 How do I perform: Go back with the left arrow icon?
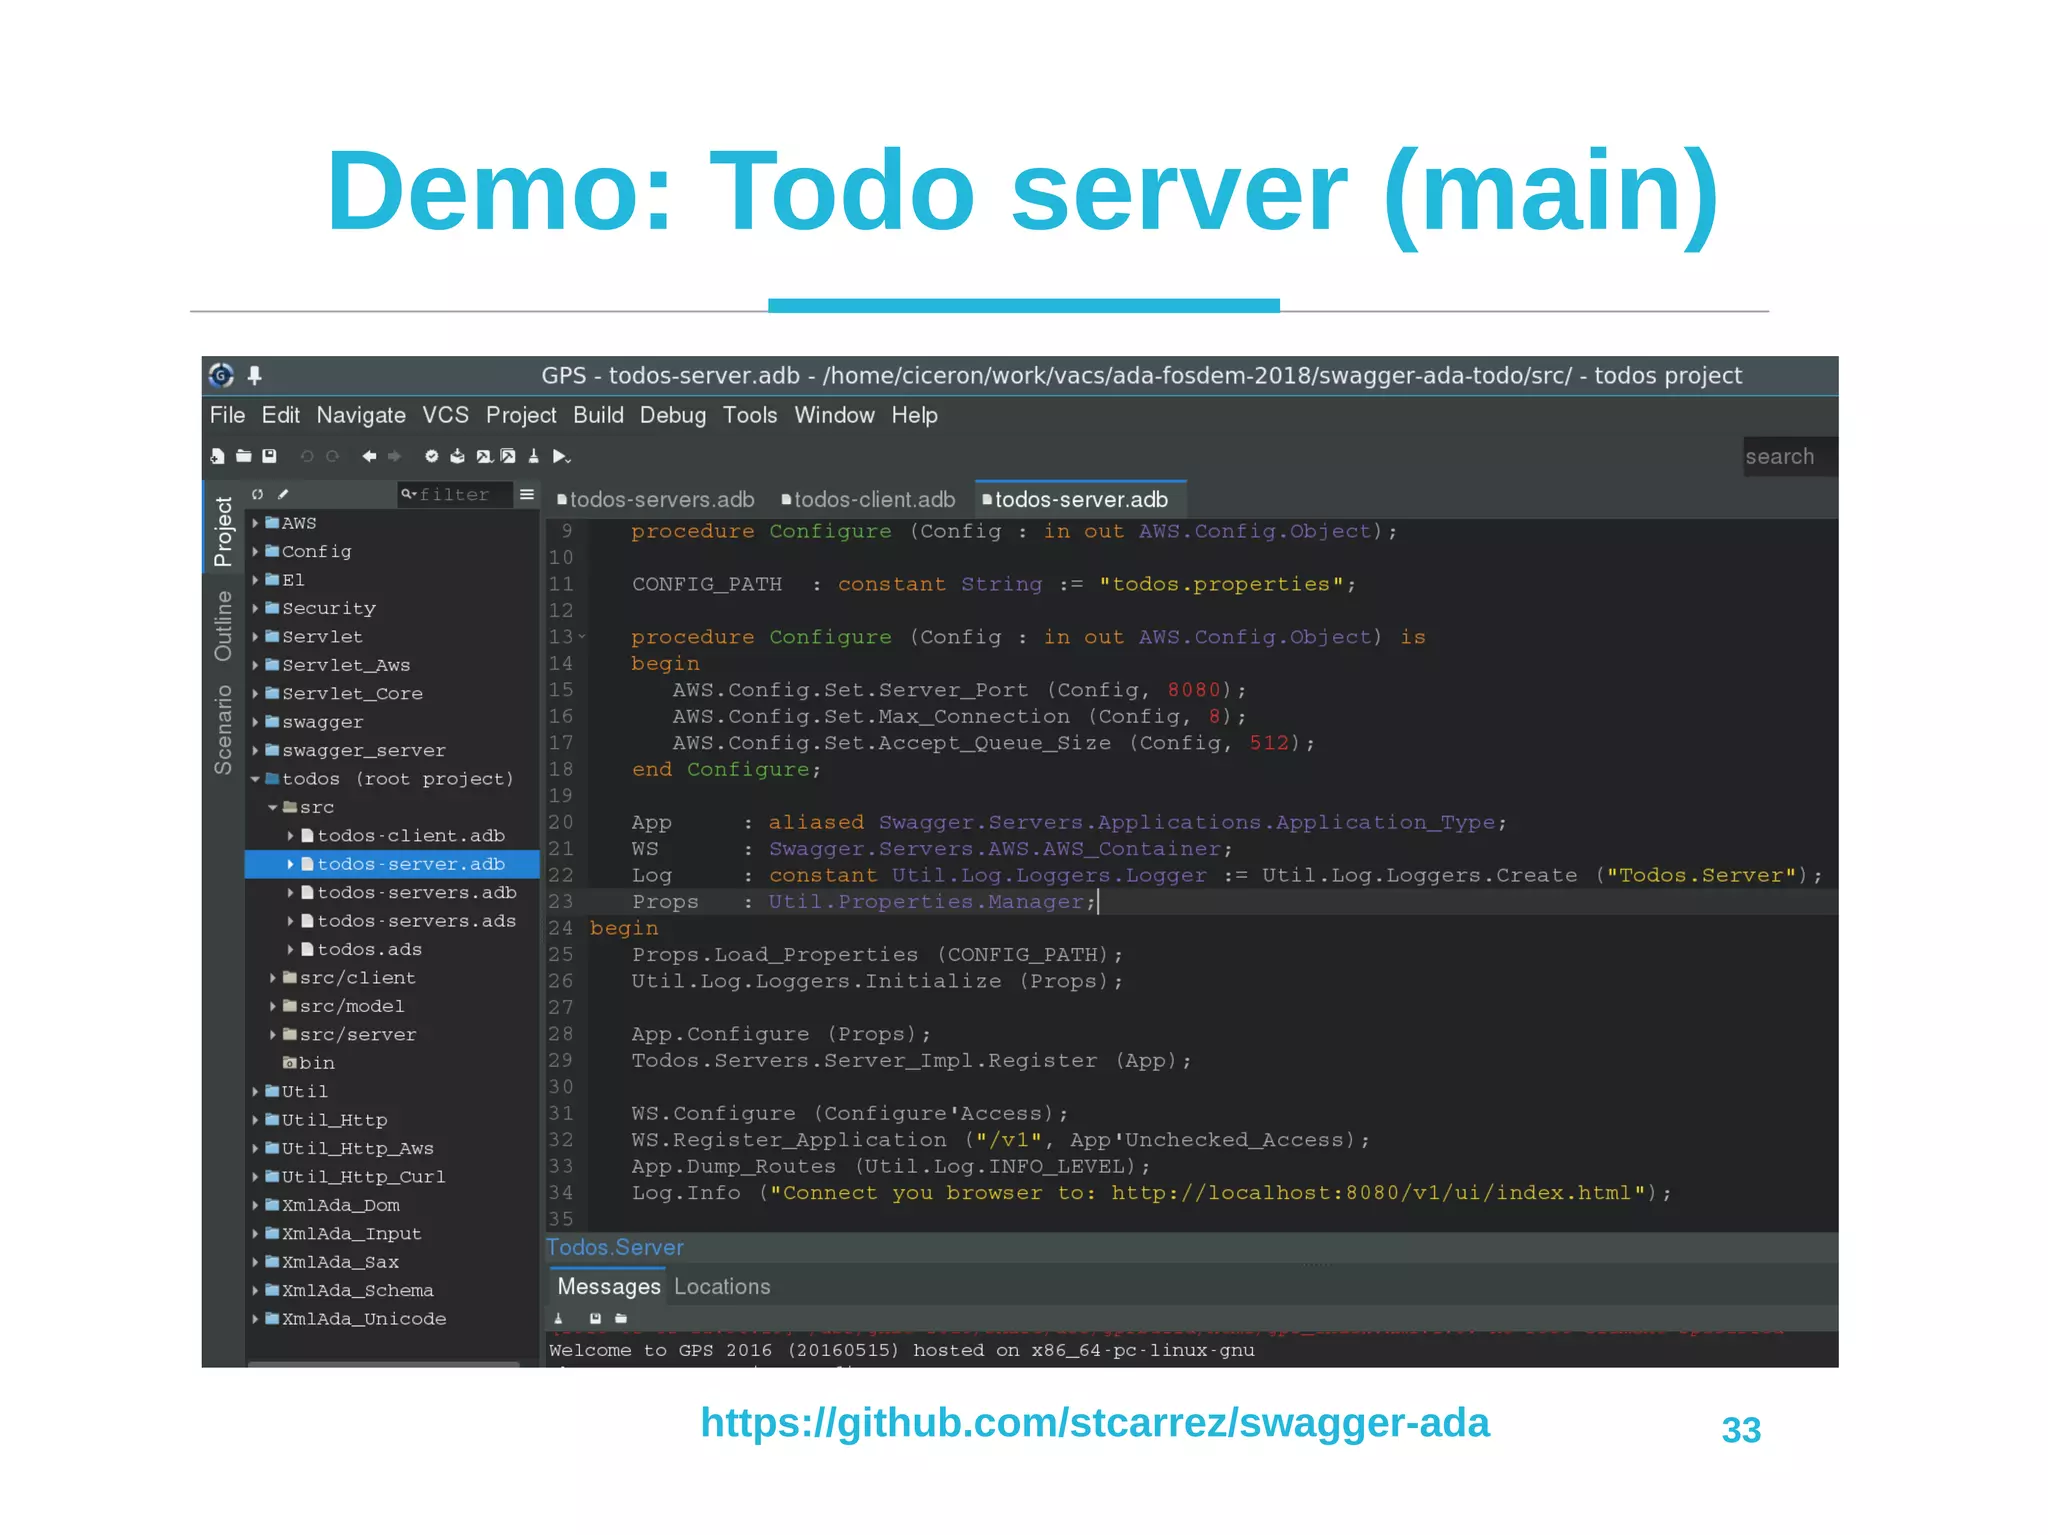point(369,456)
